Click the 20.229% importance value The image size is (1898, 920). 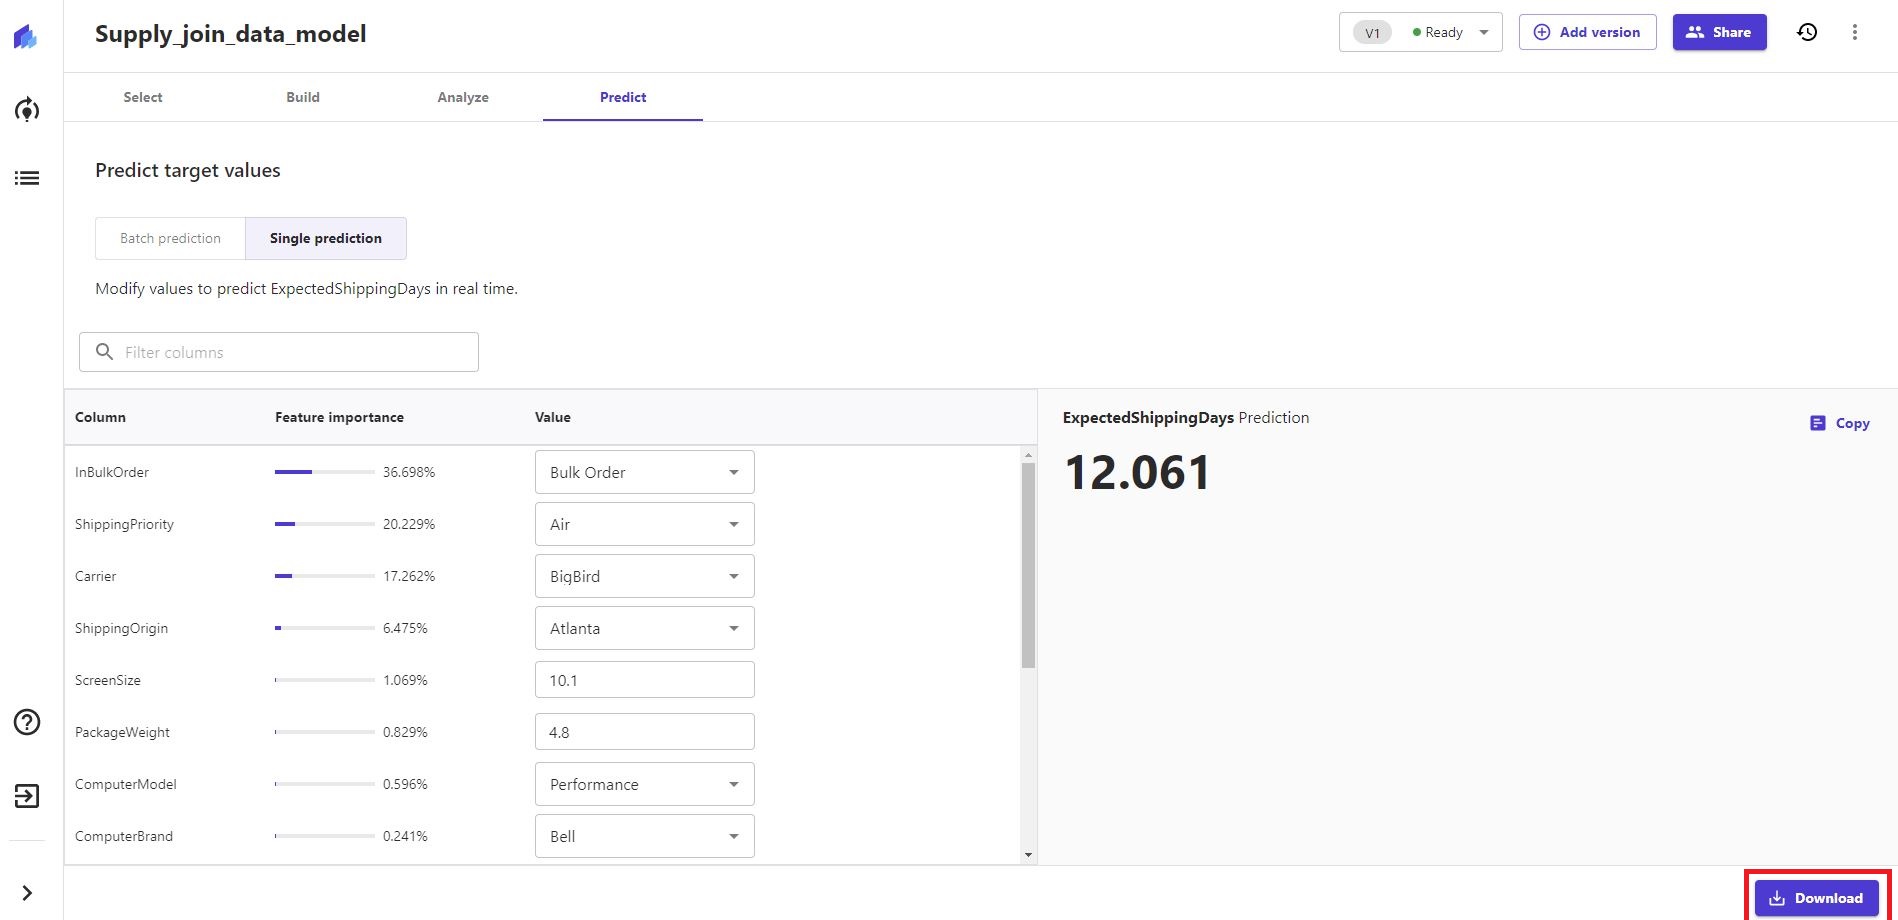(x=409, y=524)
